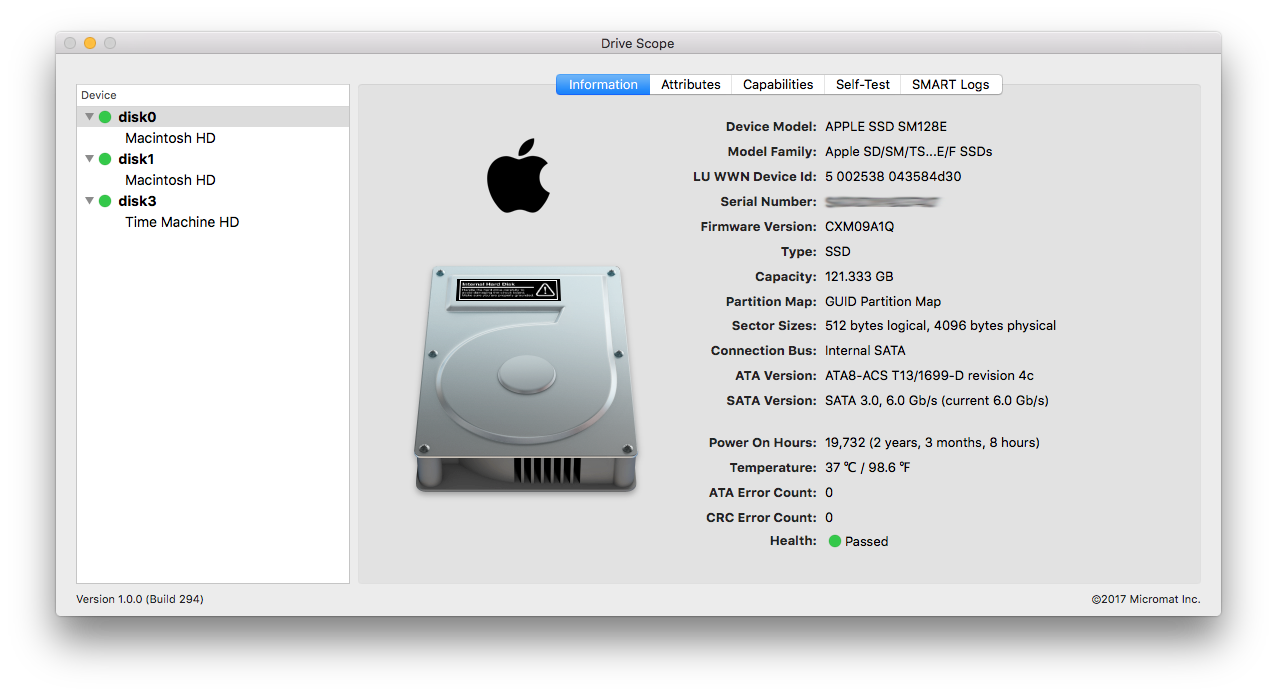Collapse the disk1 disclosure triangle
Screen dimensions: 1277x696
point(89,159)
